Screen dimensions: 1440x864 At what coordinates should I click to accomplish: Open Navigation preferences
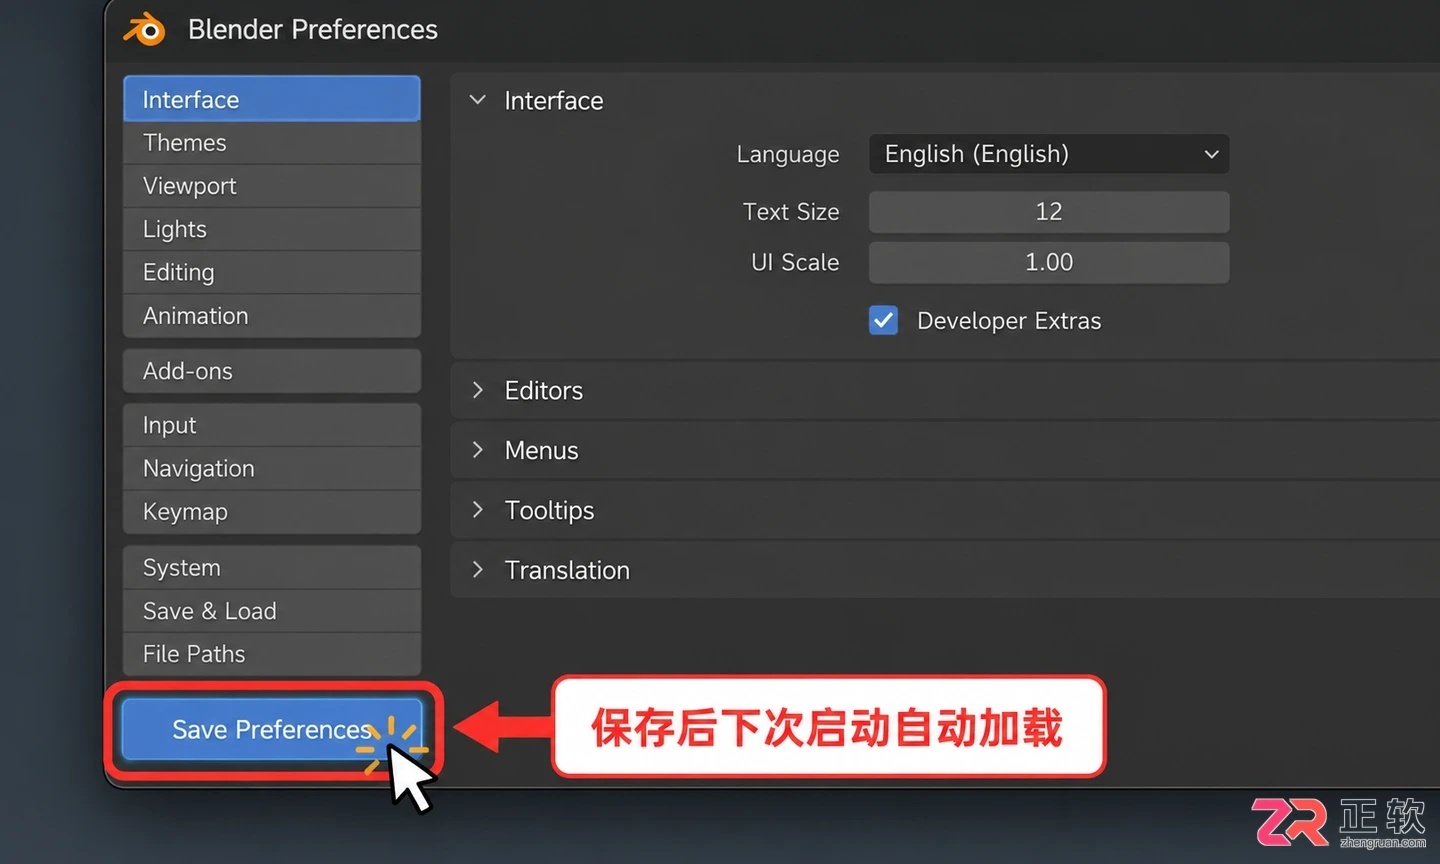tap(272, 468)
